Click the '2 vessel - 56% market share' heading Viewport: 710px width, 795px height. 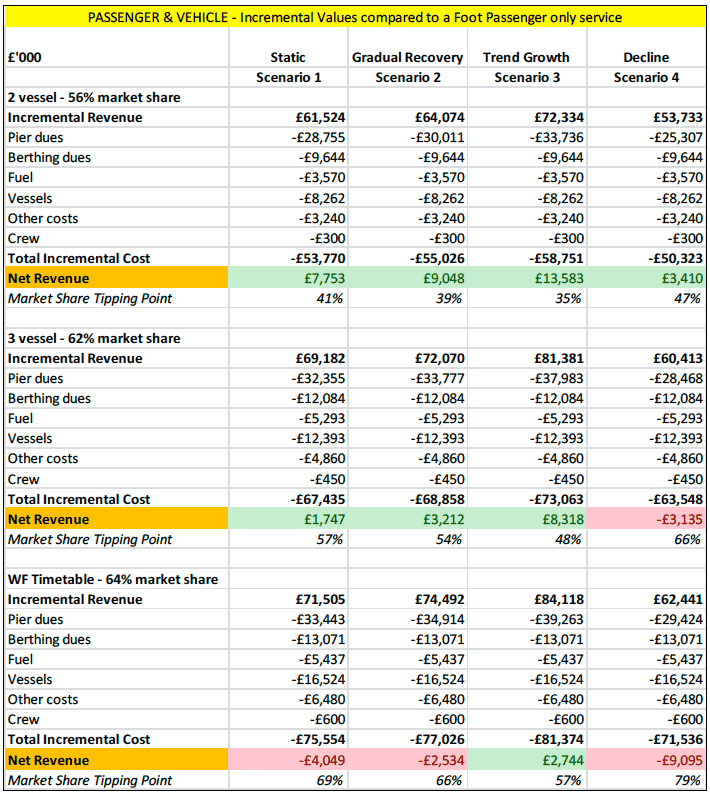pyautogui.click(x=94, y=97)
